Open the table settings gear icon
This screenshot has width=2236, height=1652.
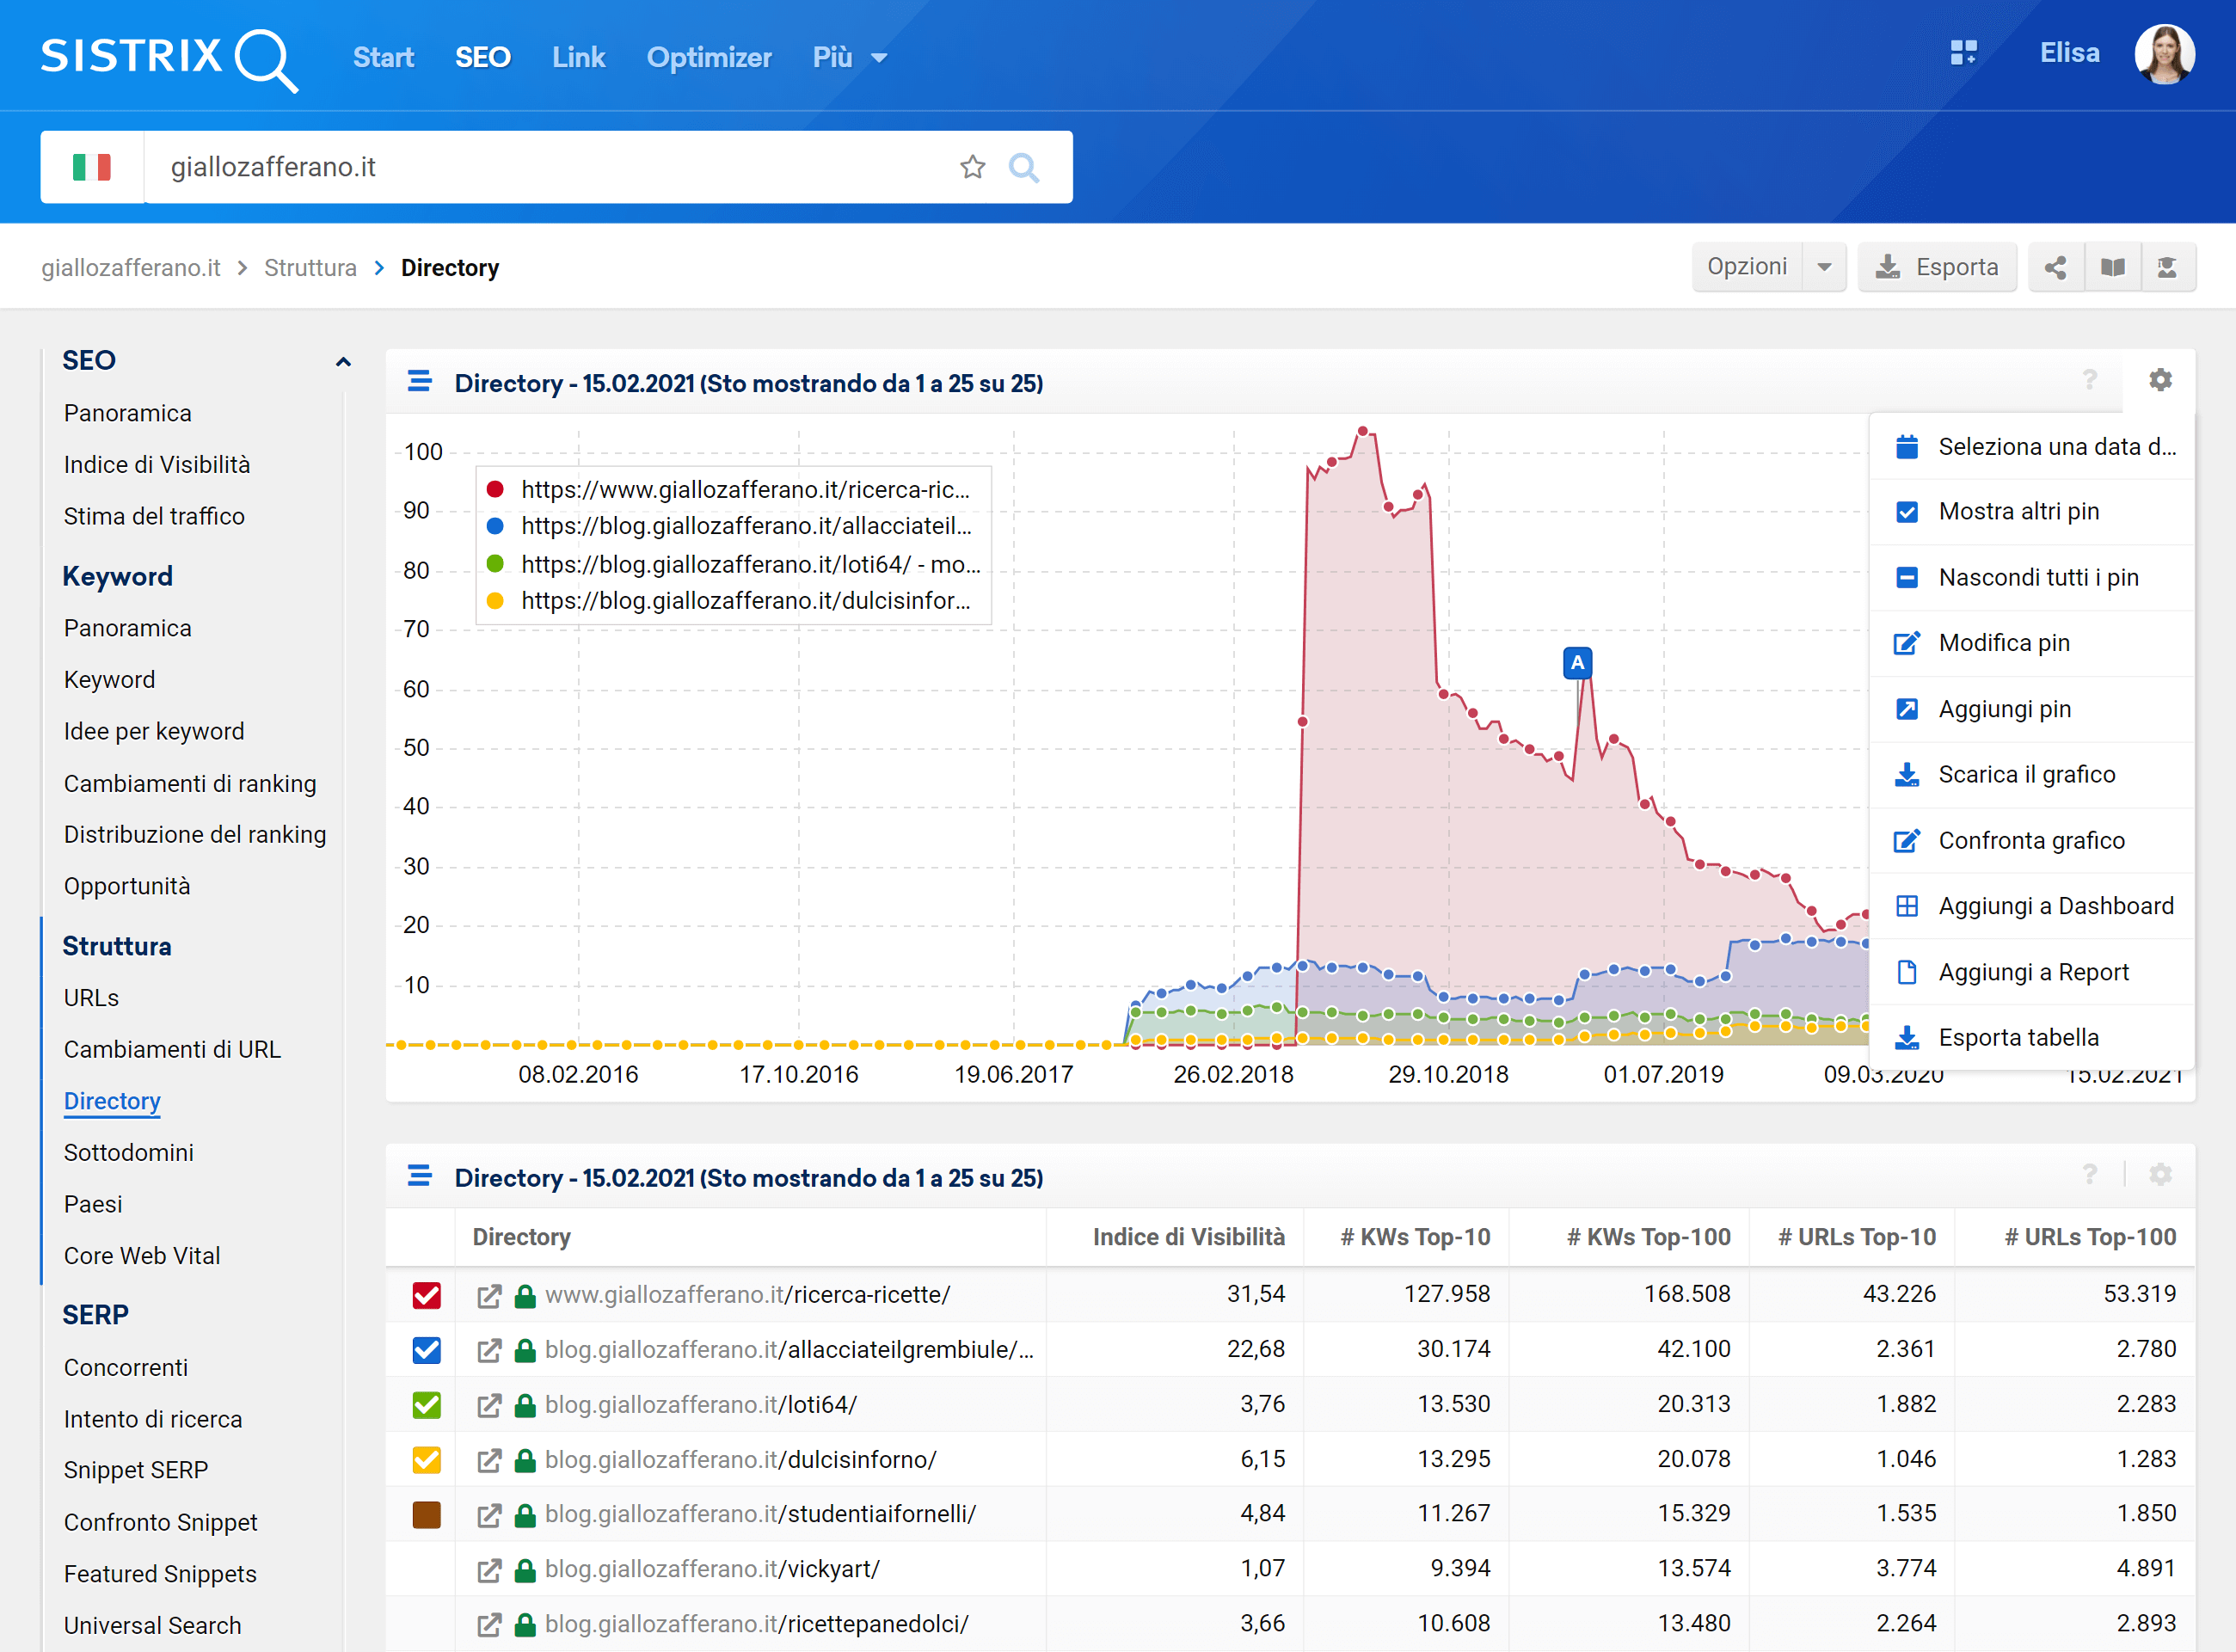click(x=2160, y=1174)
